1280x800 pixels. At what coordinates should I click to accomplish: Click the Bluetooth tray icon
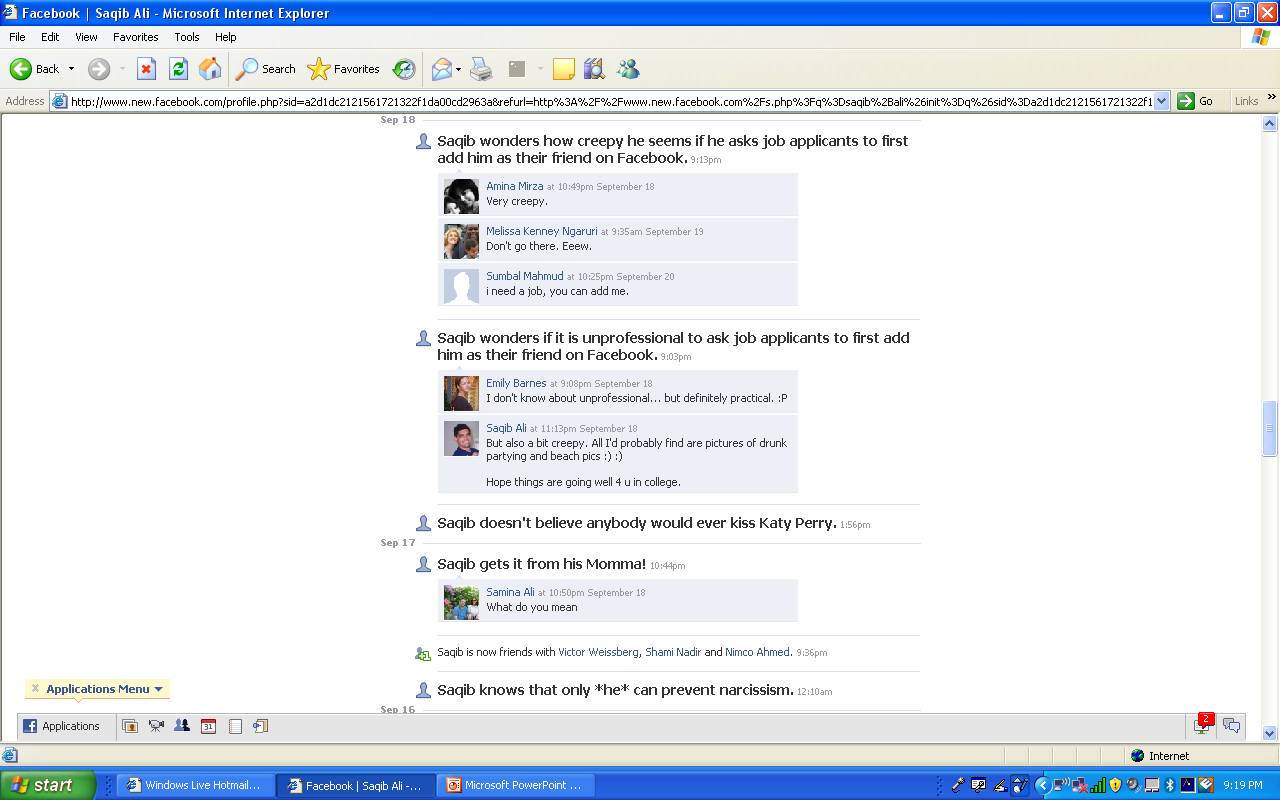click(x=1169, y=785)
